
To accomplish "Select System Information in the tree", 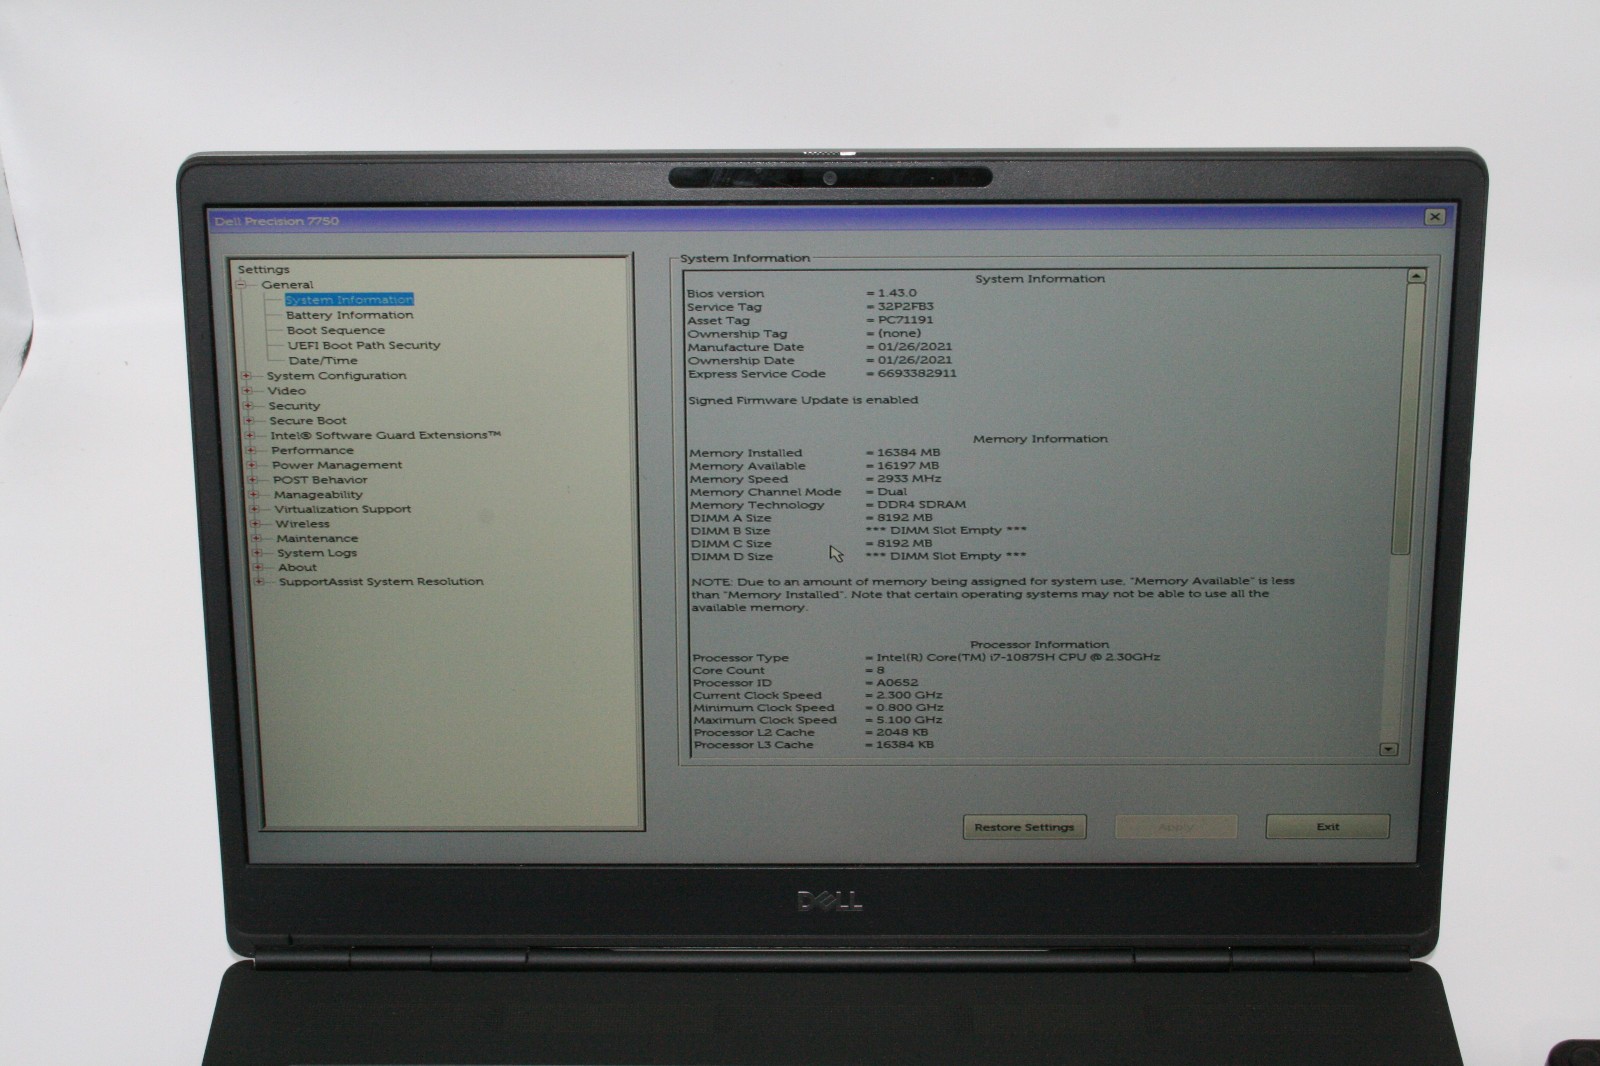I will point(349,300).
